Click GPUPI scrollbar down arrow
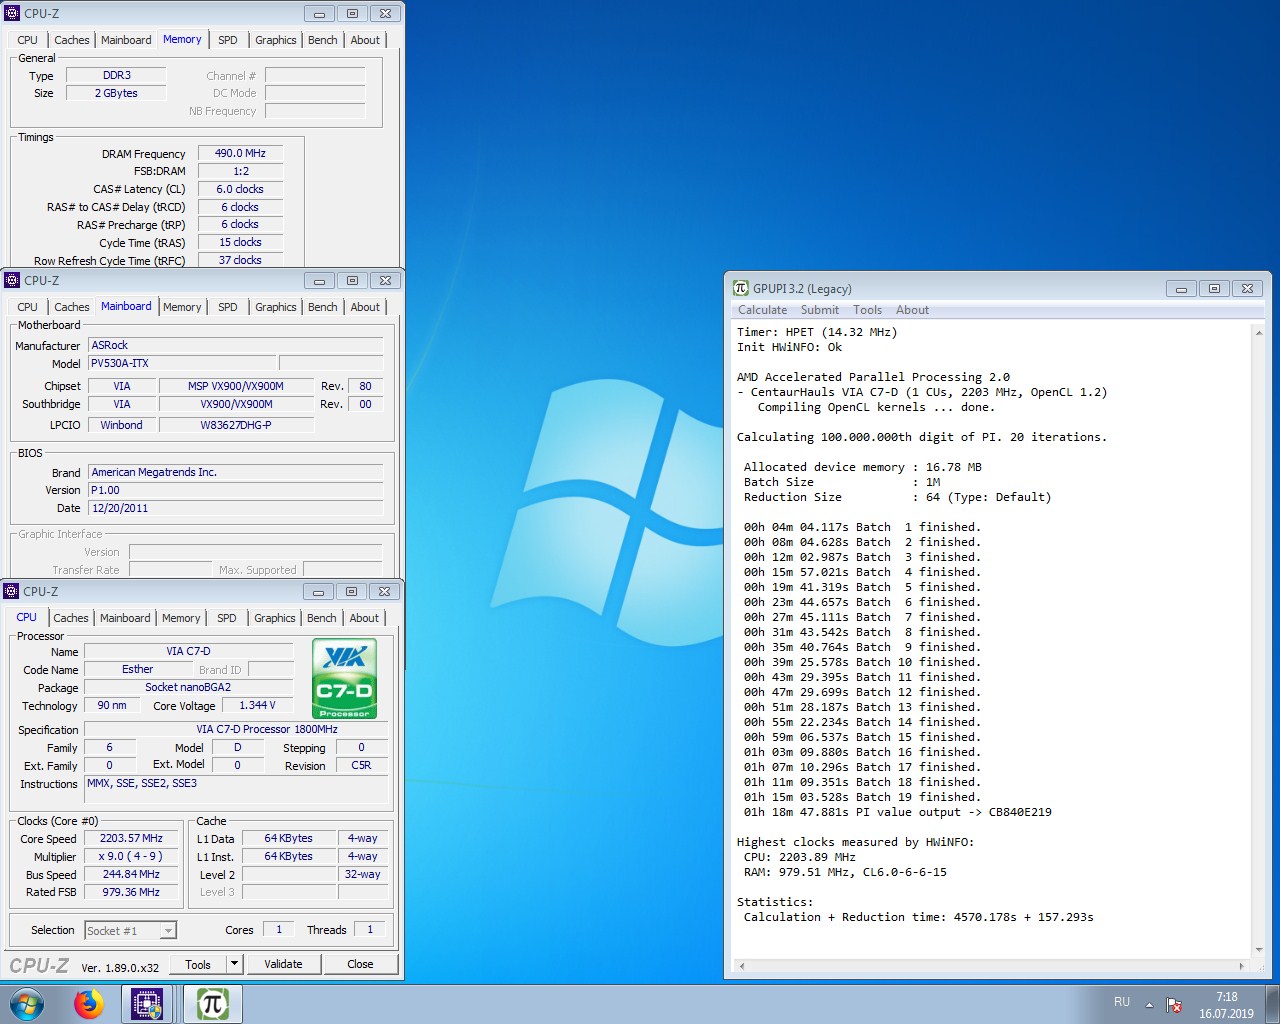This screenshot has width=1280, height=1024. [1258, 950]
